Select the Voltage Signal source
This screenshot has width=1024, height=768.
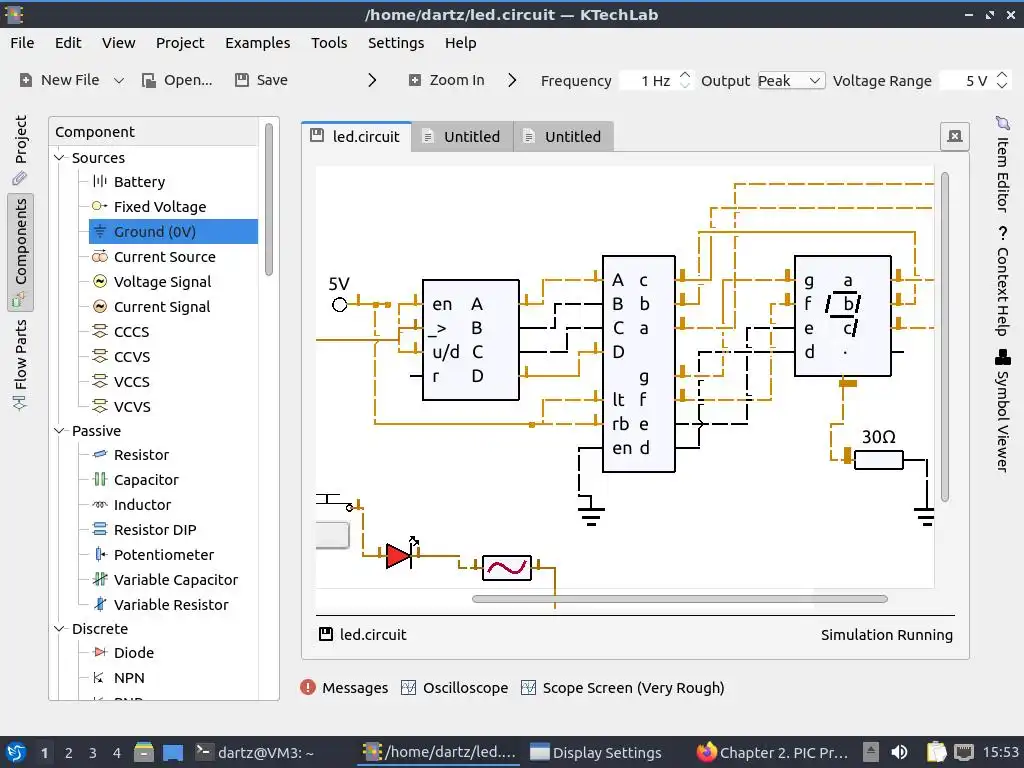point(162,281)
